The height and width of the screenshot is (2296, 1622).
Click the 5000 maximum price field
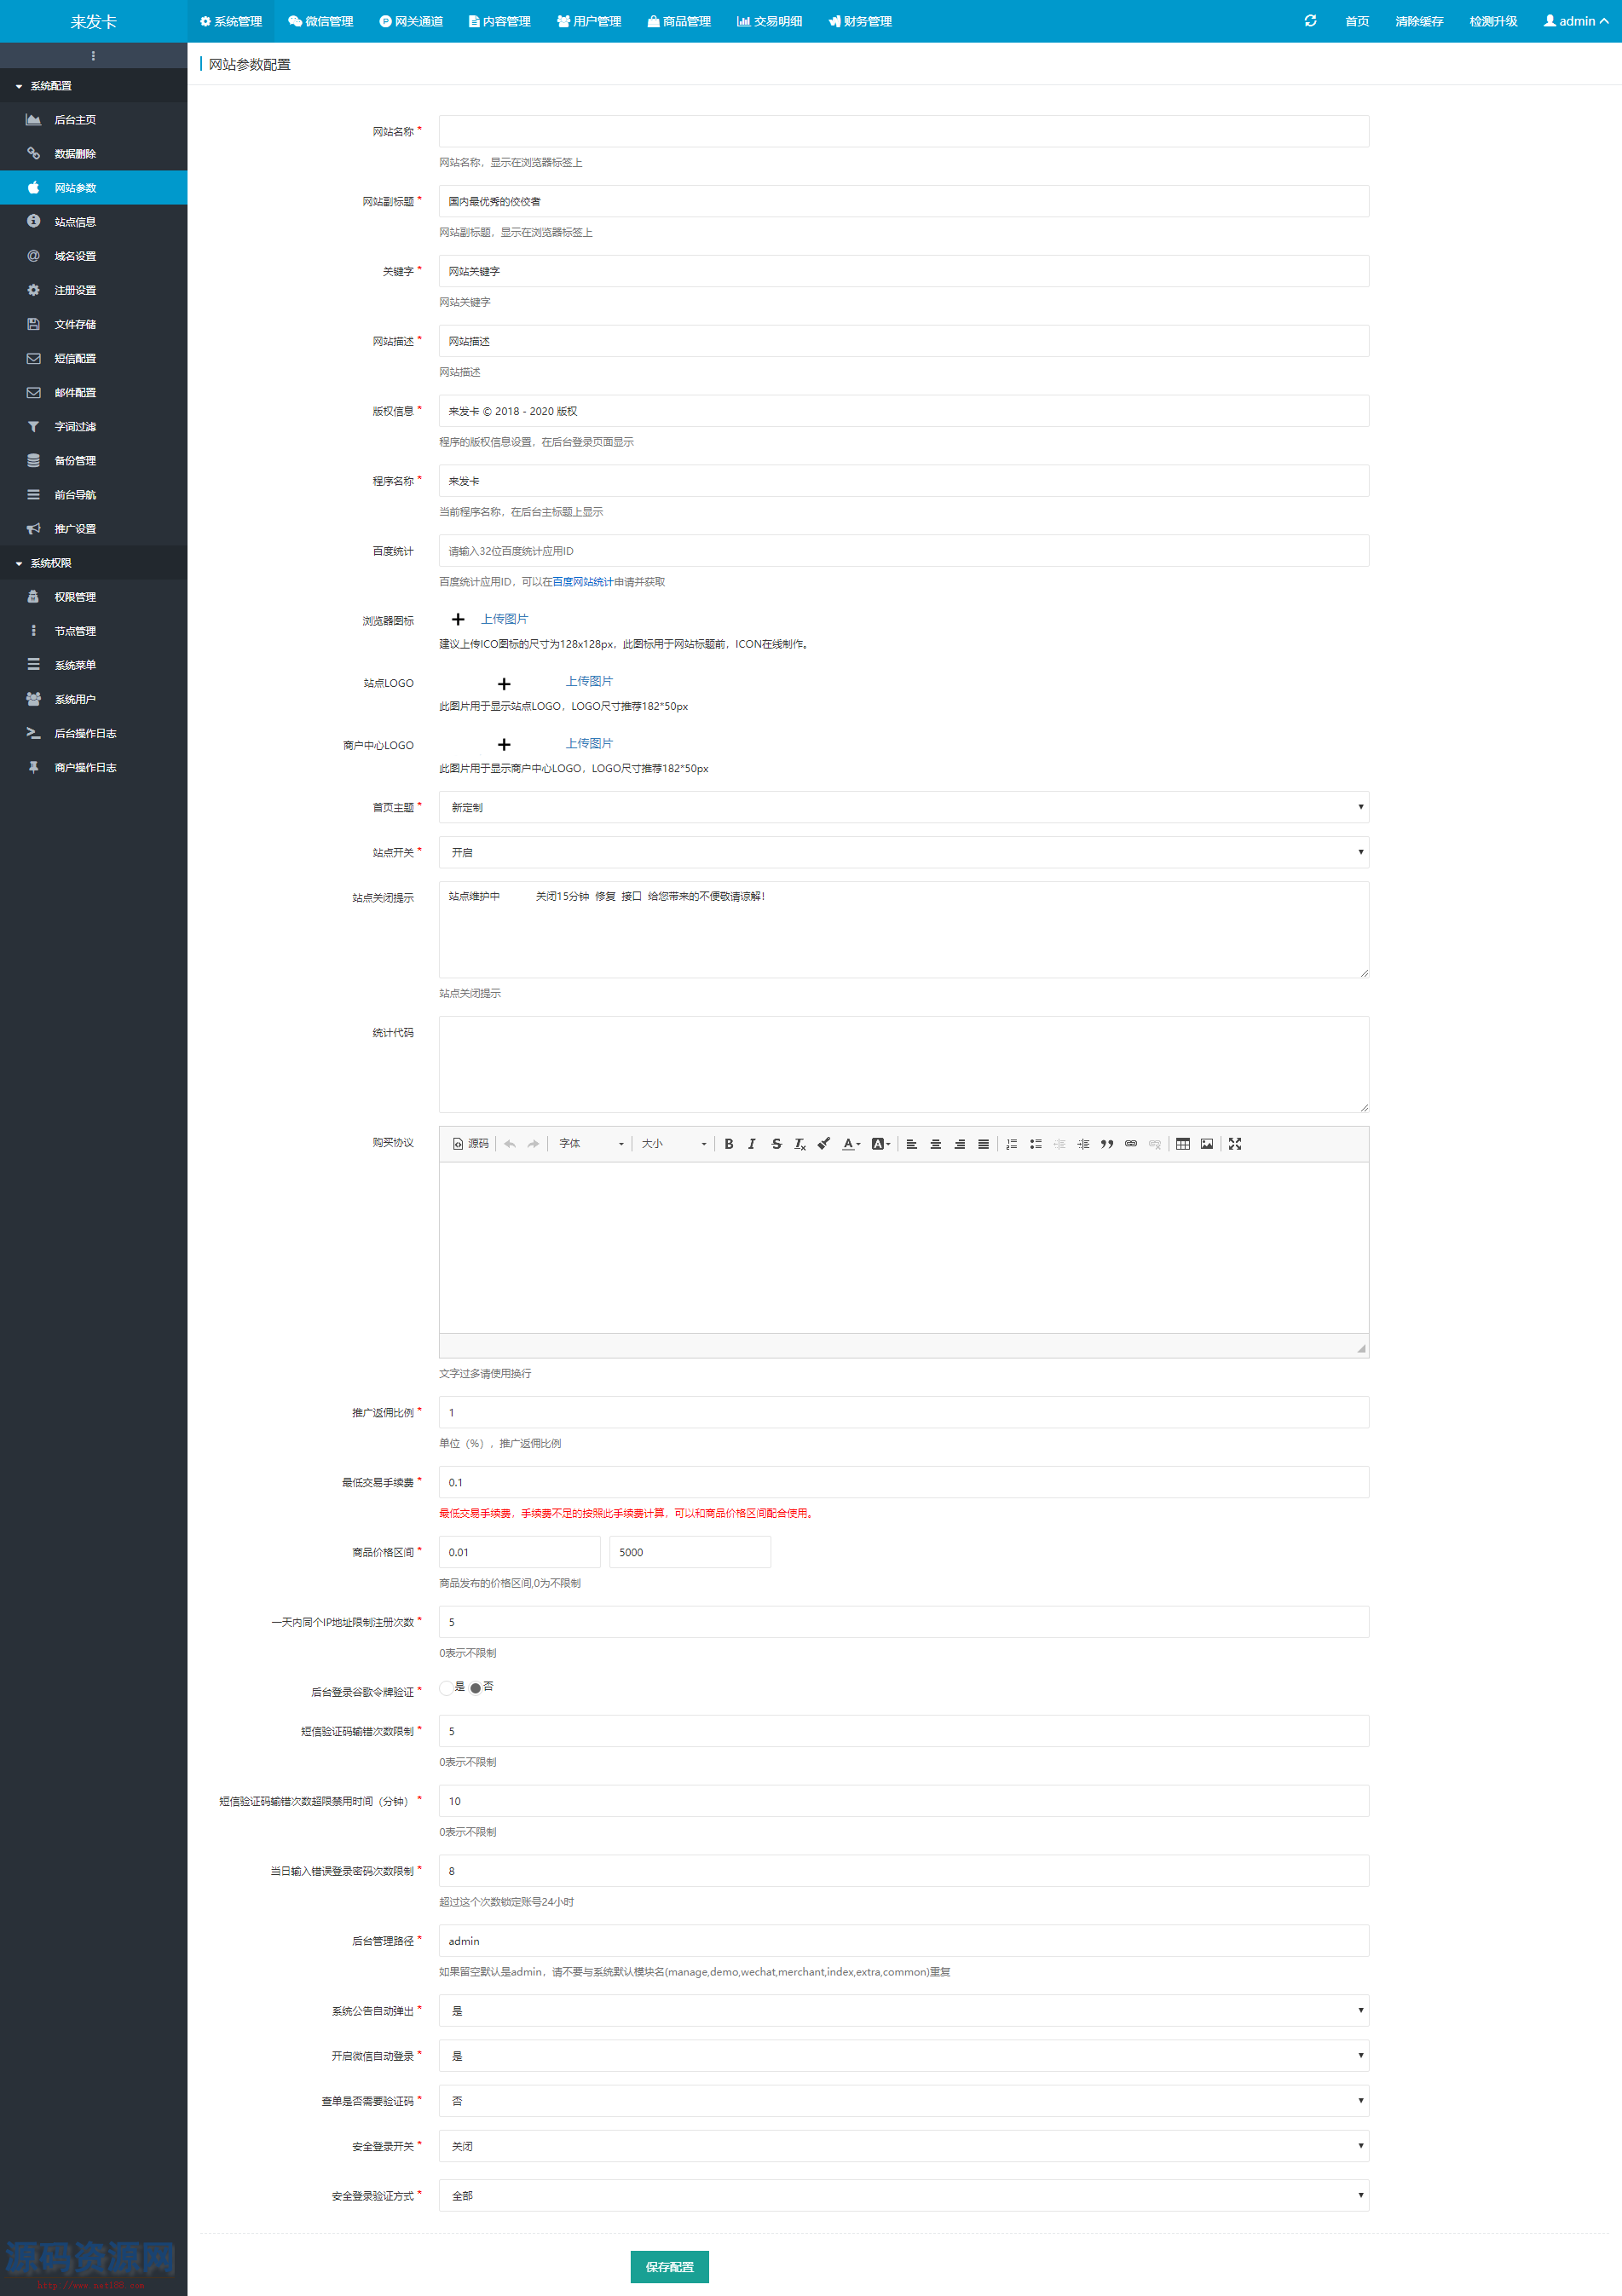pos(690,1552)
